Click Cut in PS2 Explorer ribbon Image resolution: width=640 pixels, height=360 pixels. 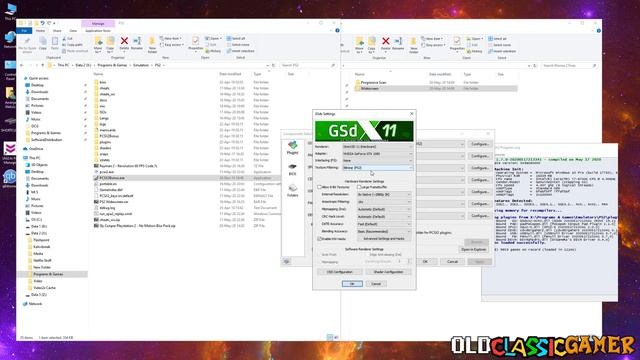pos(67,38)
